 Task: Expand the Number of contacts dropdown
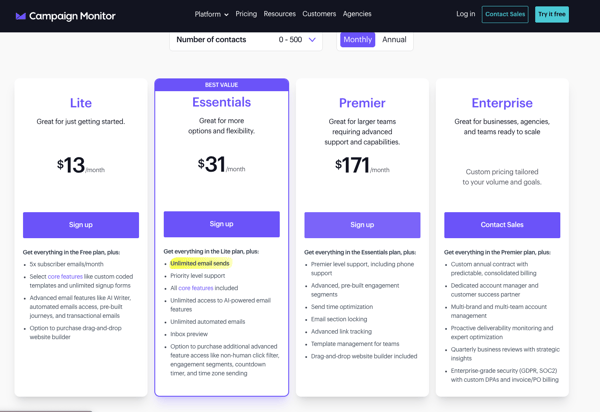[246, 39]
